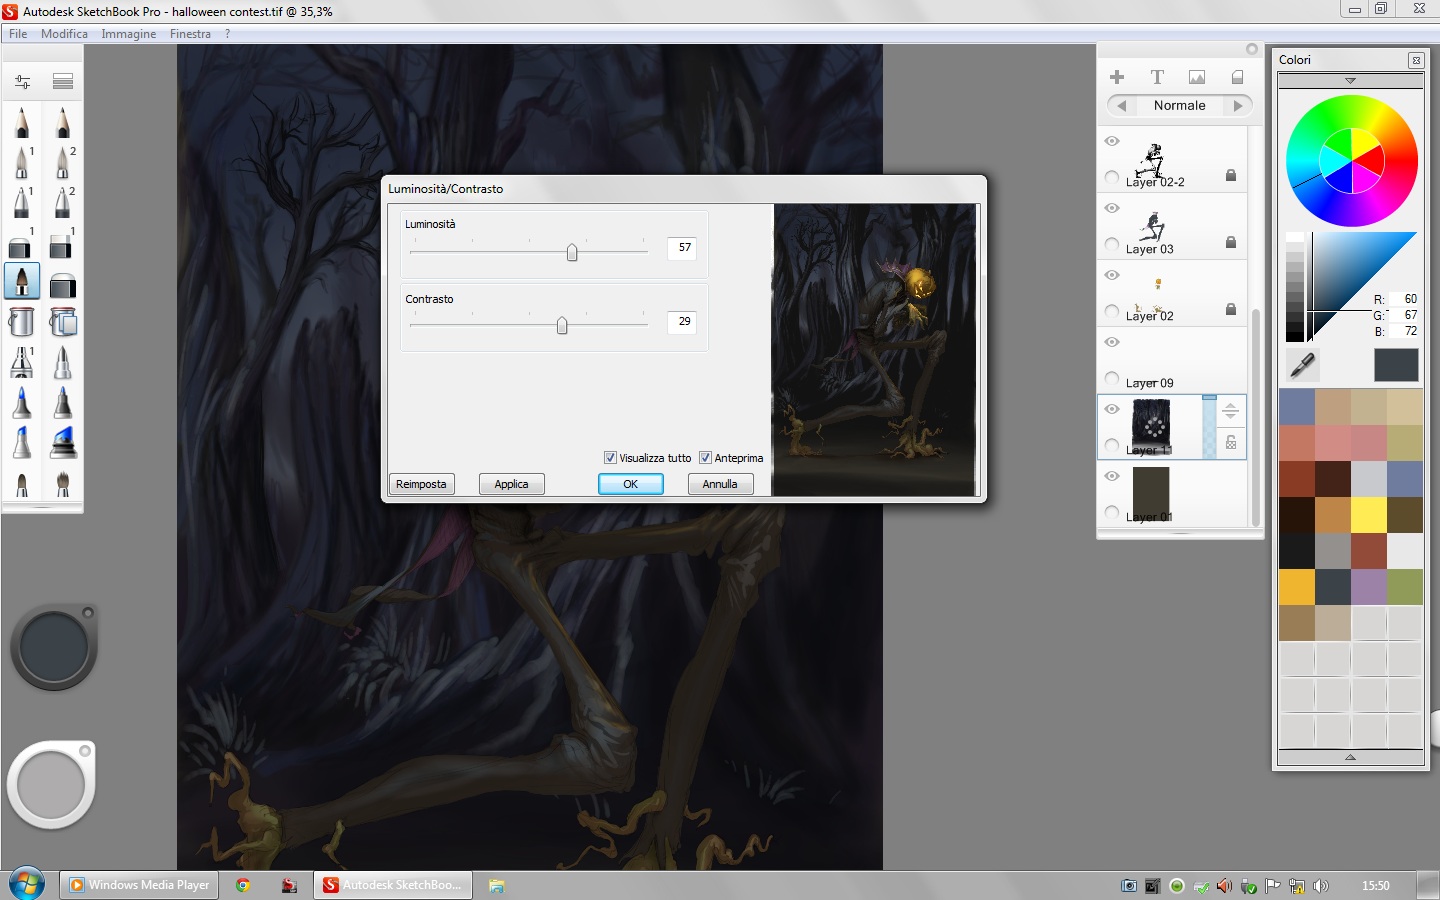Click the dark brush puck control
This screenshot has height=900, width=1440.
pyautogui.click(x=54, y=647)
